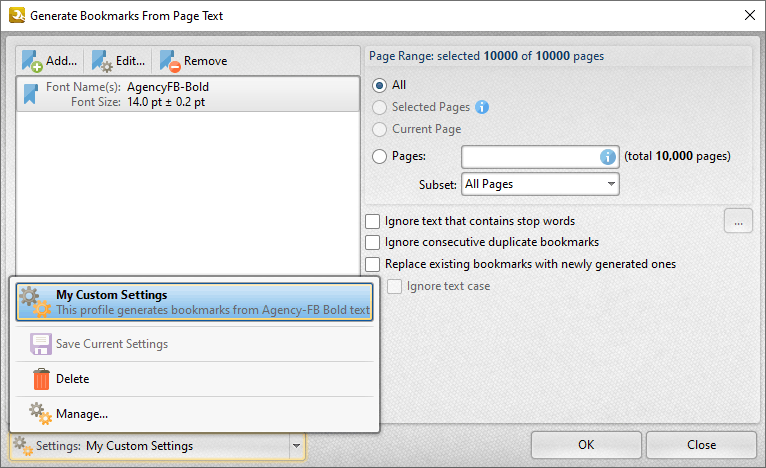Expand the Settings profile dropdown arrow
766x468 pixels.
click(x=295, y=446)
